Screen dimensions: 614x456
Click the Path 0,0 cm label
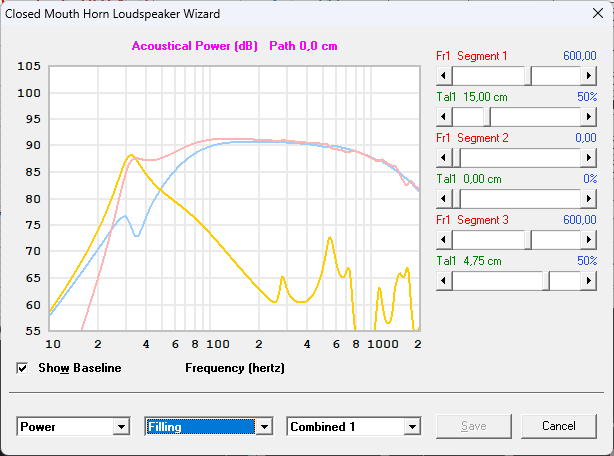pyautogui.click(x=303, y=46)
